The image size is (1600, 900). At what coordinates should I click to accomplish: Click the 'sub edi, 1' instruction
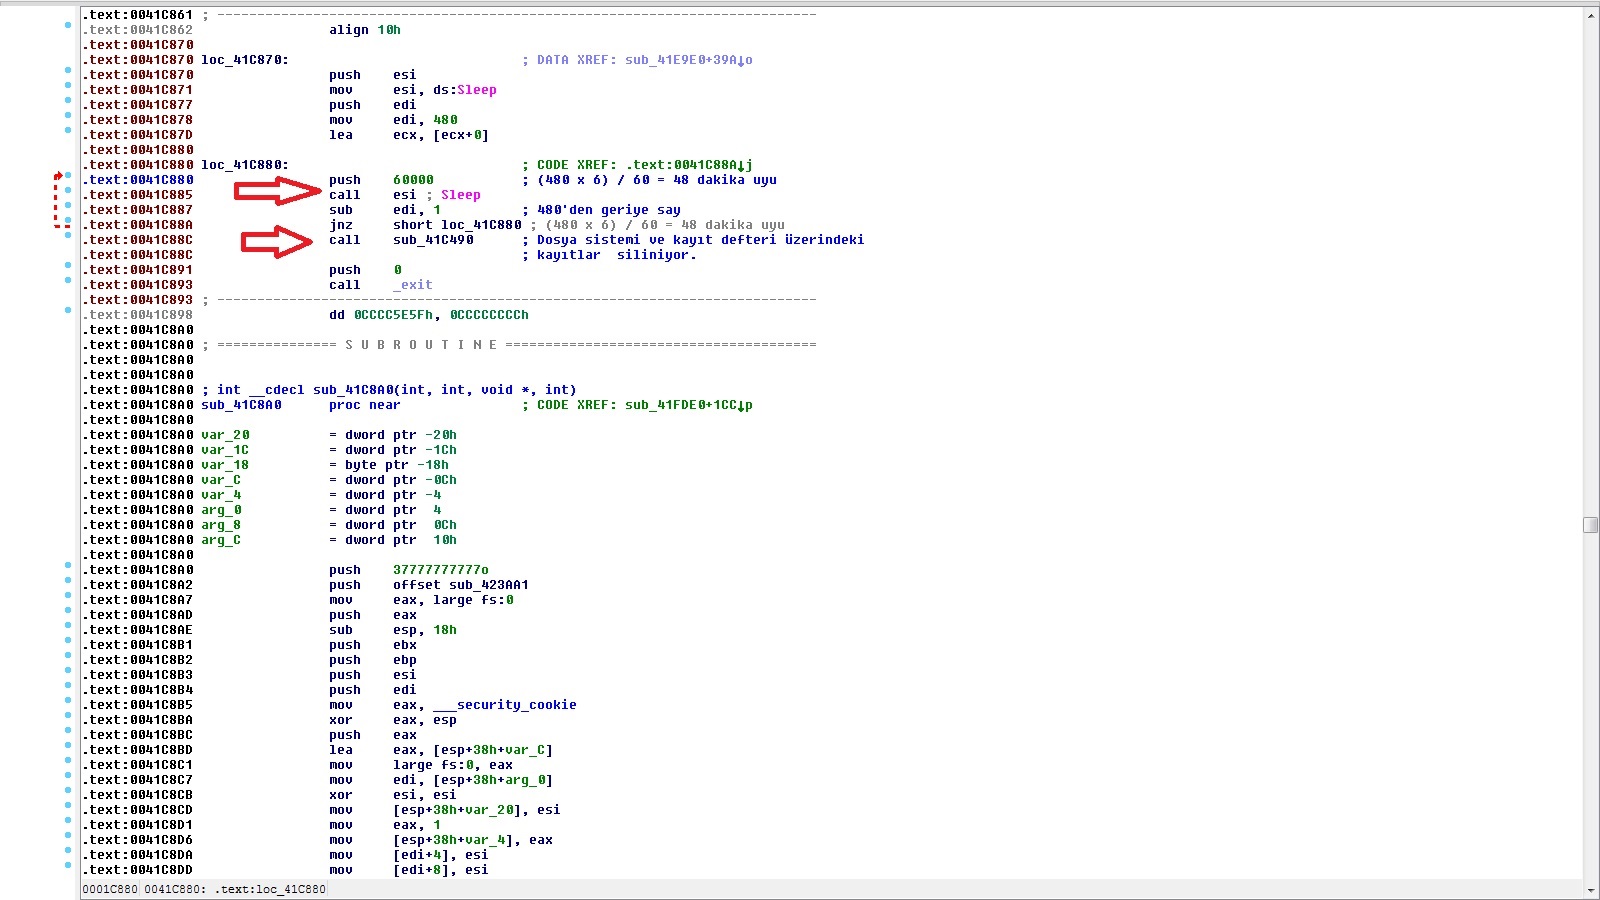(x=385, y=210)
